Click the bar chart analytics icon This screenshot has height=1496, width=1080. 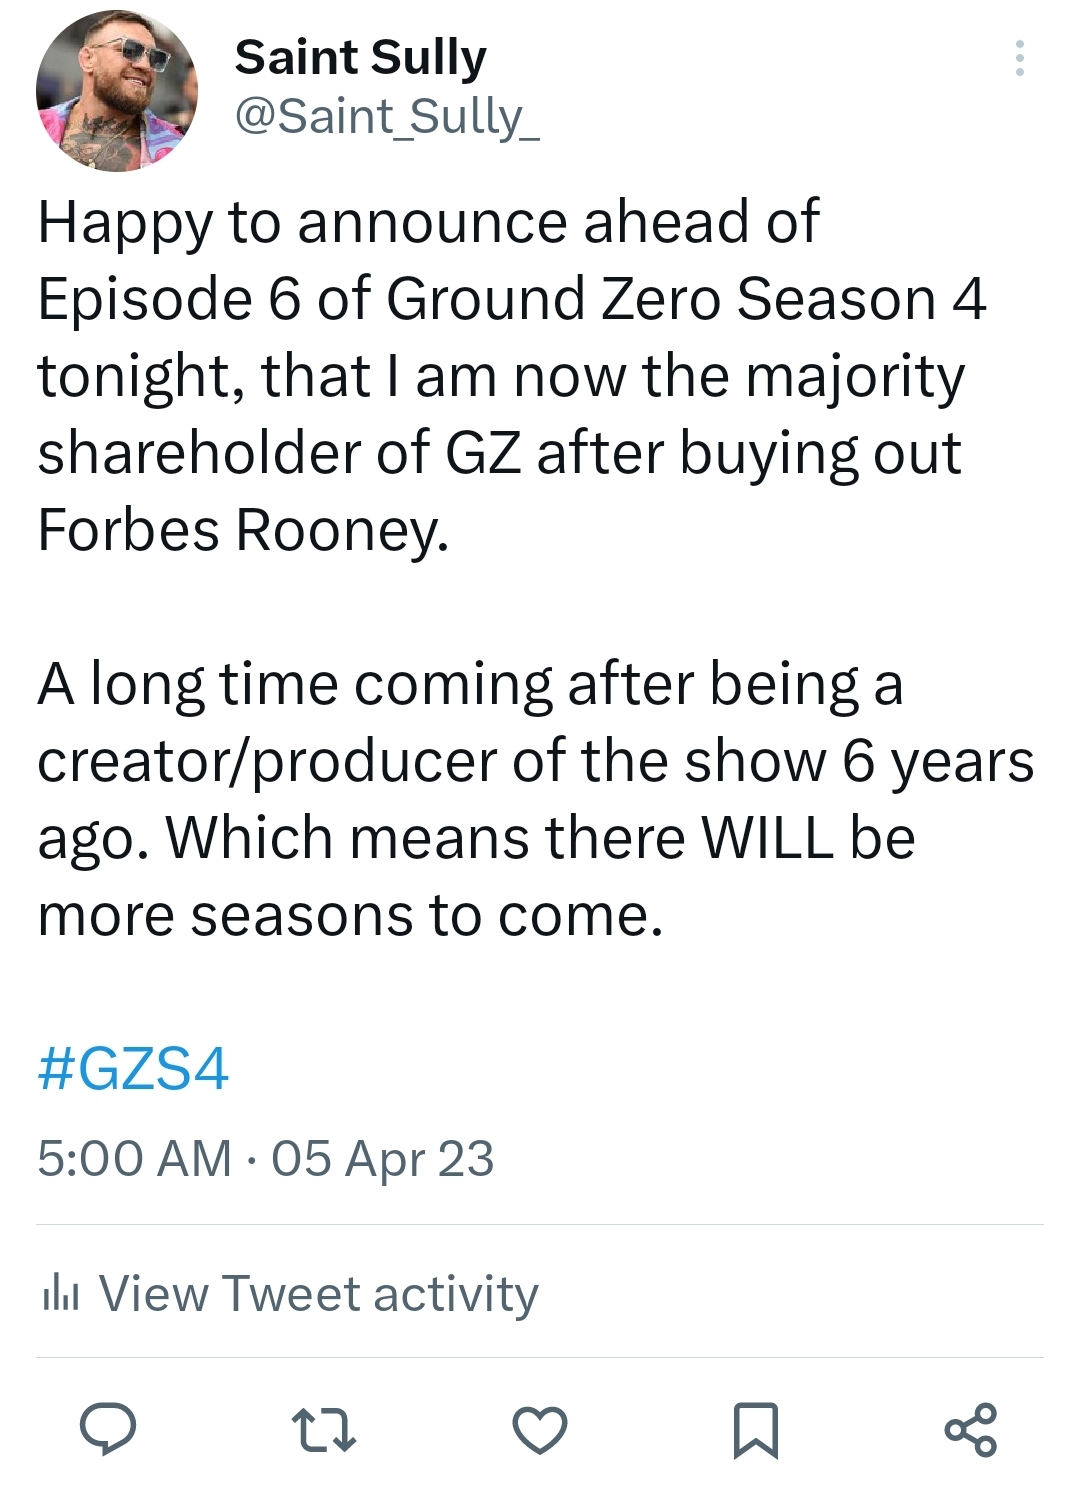pos(60,1293)
